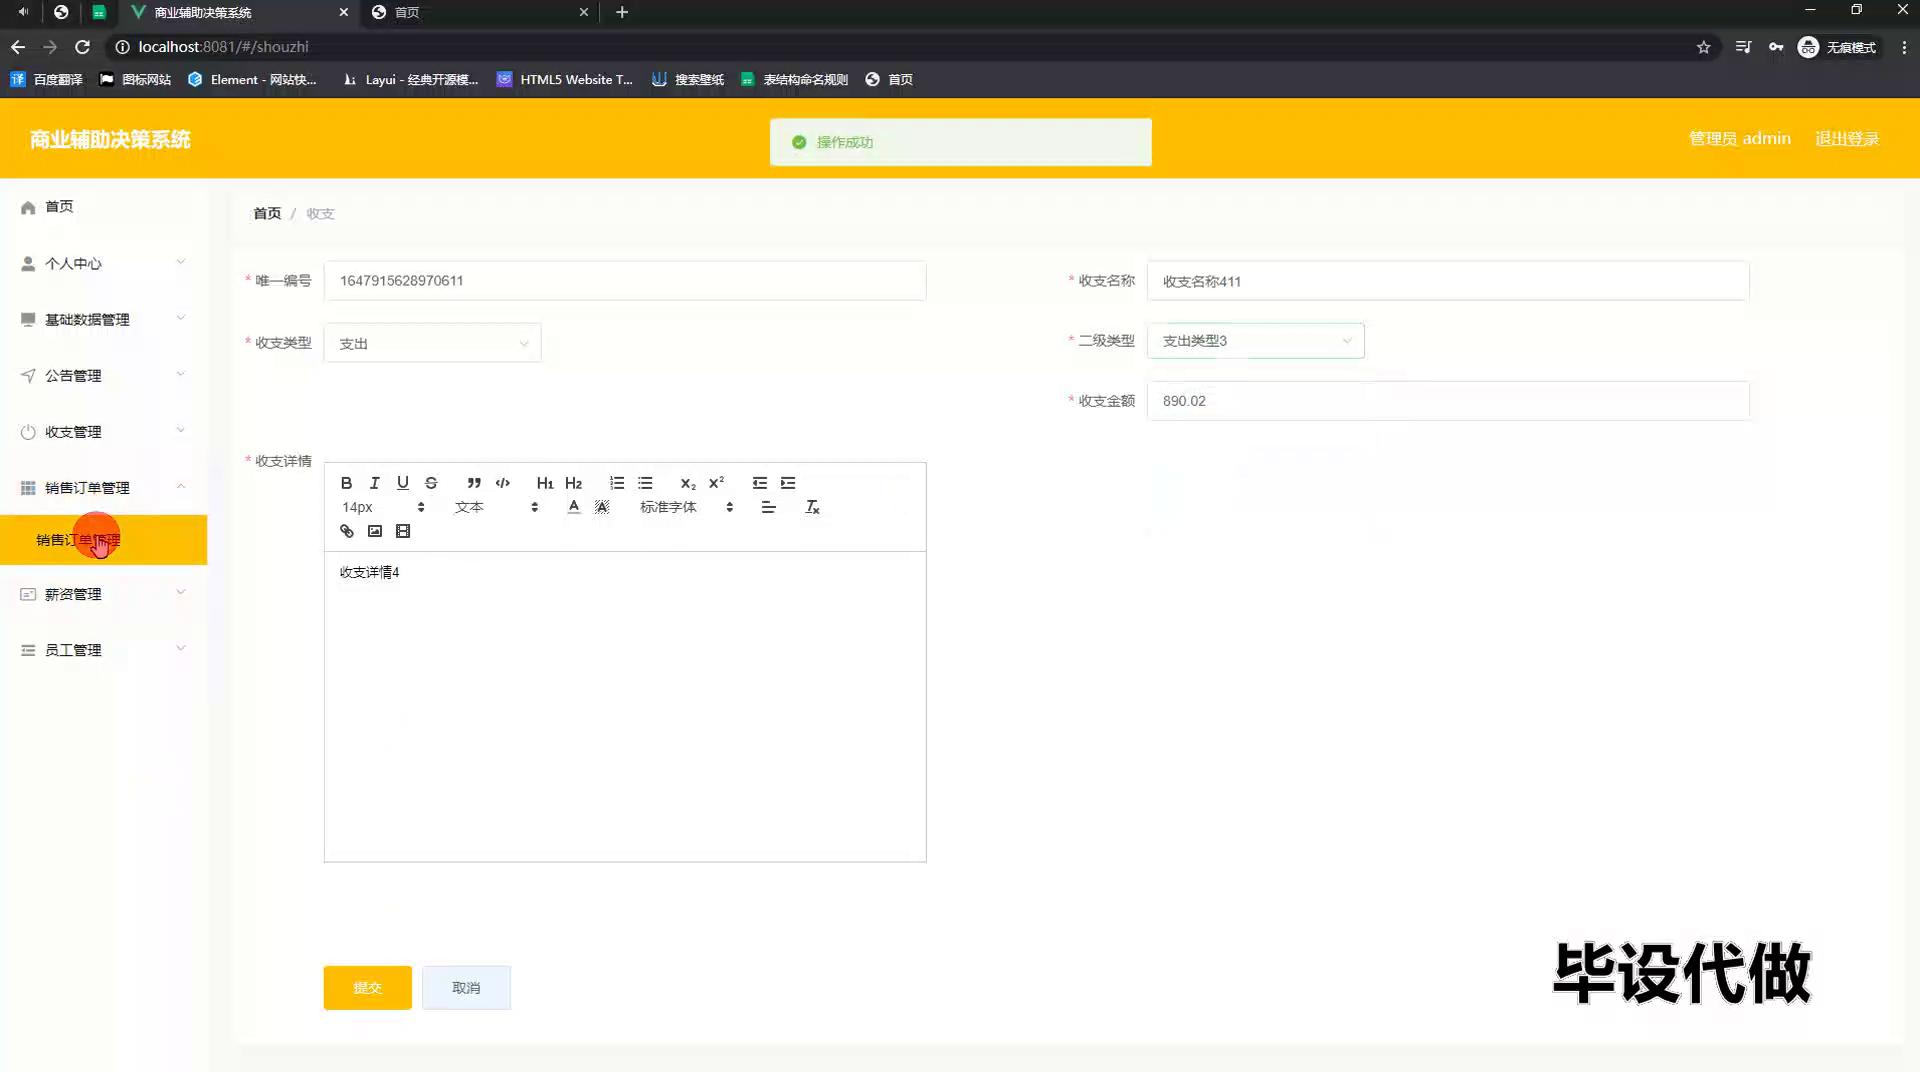
Task: Insert a hyperlink via the link icon
Action: [x=347, y=531]
